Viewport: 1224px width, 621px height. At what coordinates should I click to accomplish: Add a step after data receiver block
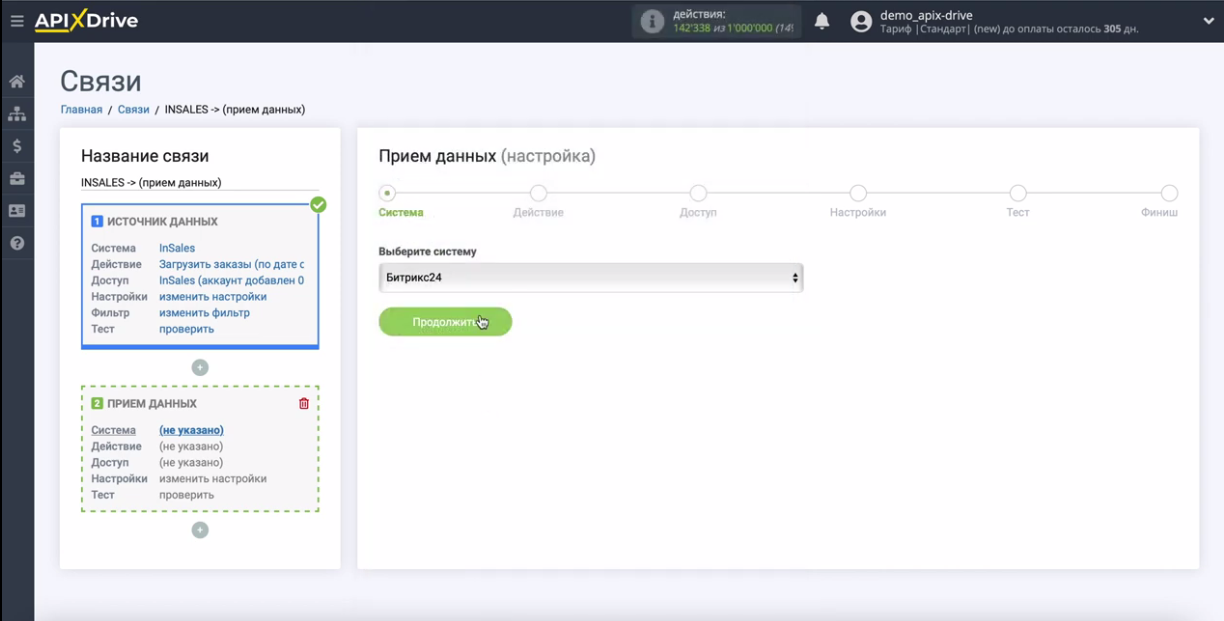[x=200, y=530]
